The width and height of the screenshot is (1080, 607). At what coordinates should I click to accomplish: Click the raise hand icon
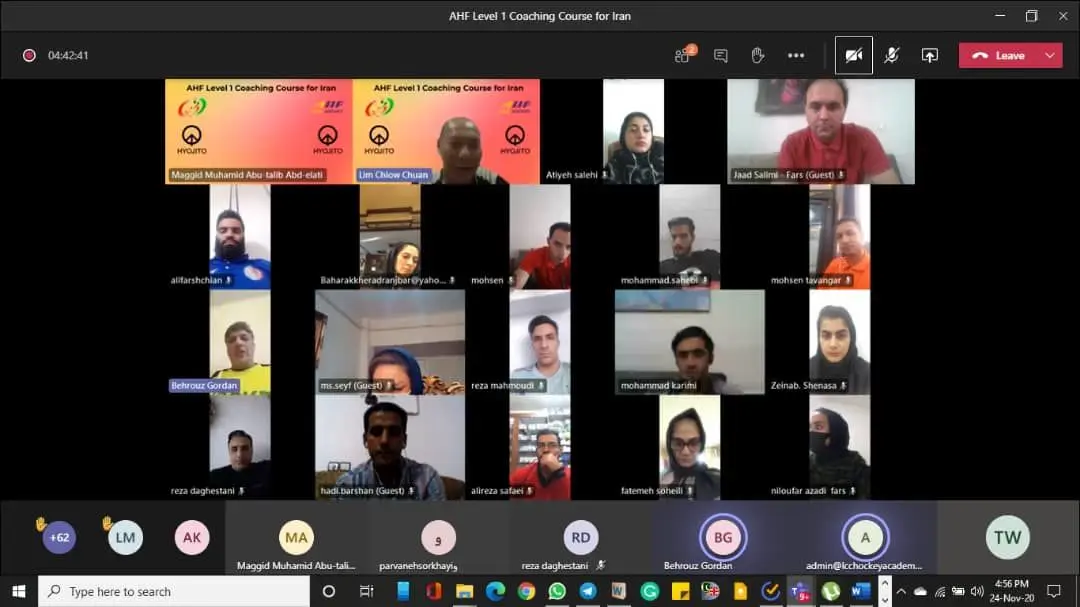click(758, 56)
